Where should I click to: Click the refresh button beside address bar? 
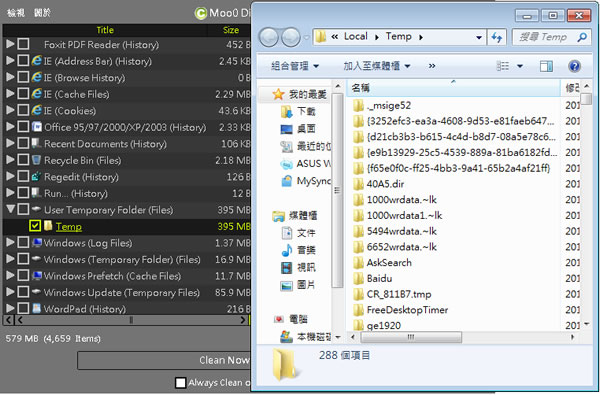[497, 37]
